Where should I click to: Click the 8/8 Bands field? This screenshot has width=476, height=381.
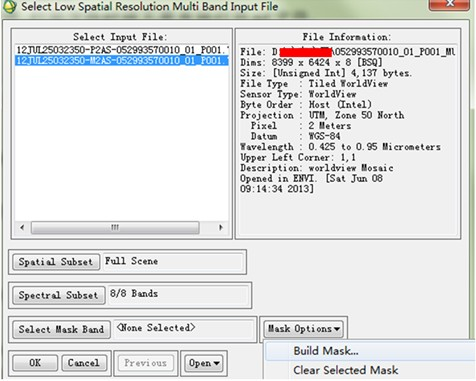coord(178,295)
